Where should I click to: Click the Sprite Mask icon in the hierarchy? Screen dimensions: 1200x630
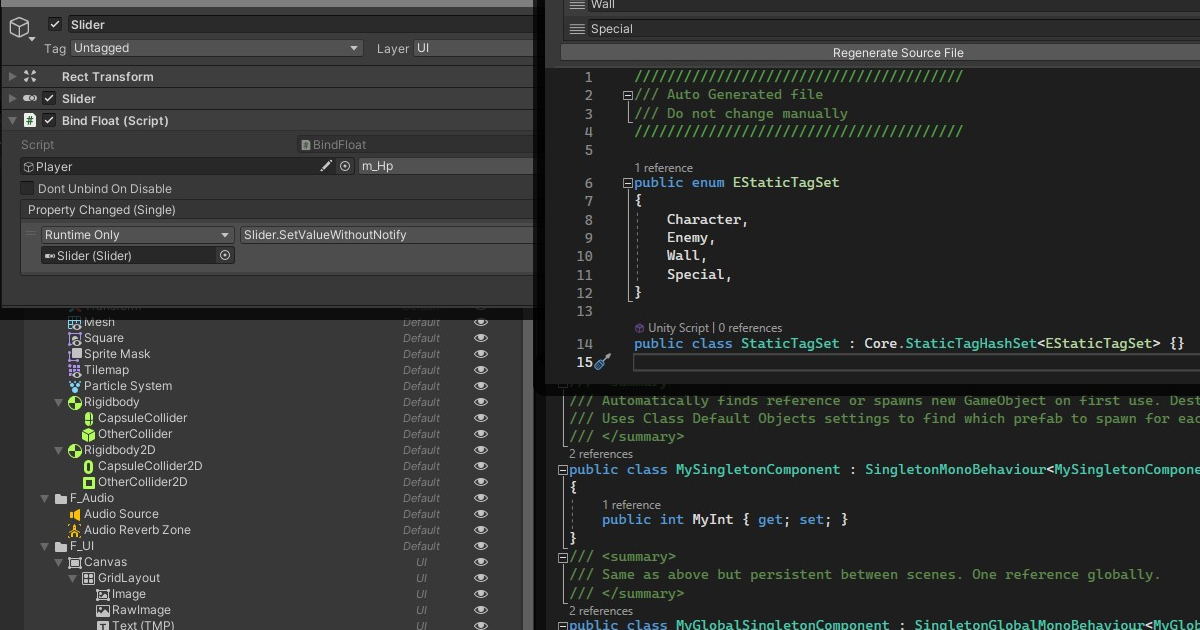click(74, 354)
